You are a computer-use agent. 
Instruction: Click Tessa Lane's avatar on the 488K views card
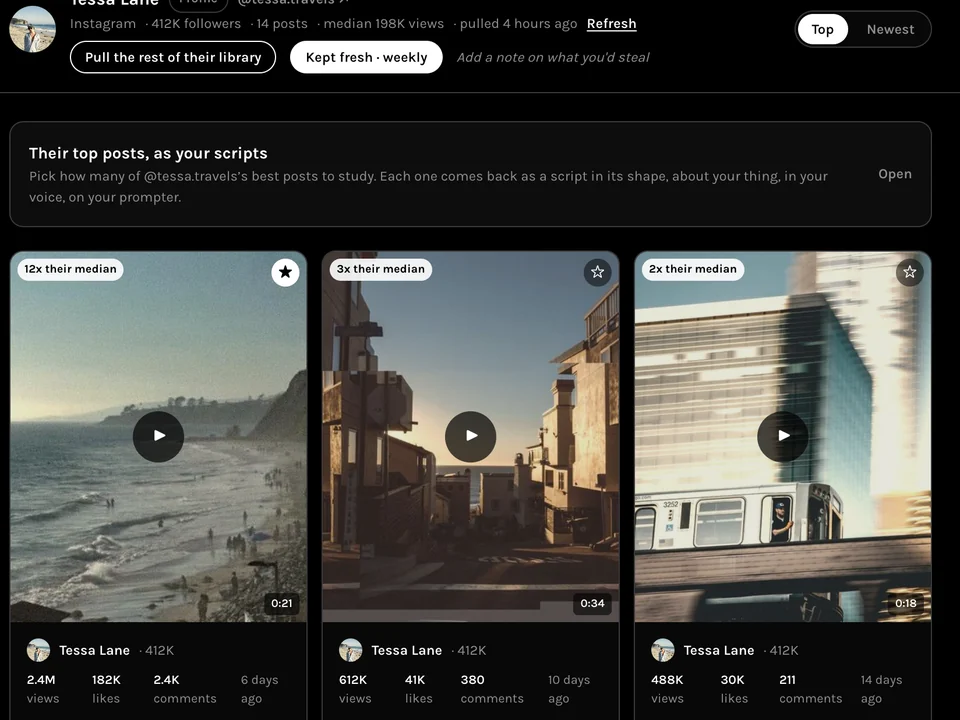coord(663,650)
